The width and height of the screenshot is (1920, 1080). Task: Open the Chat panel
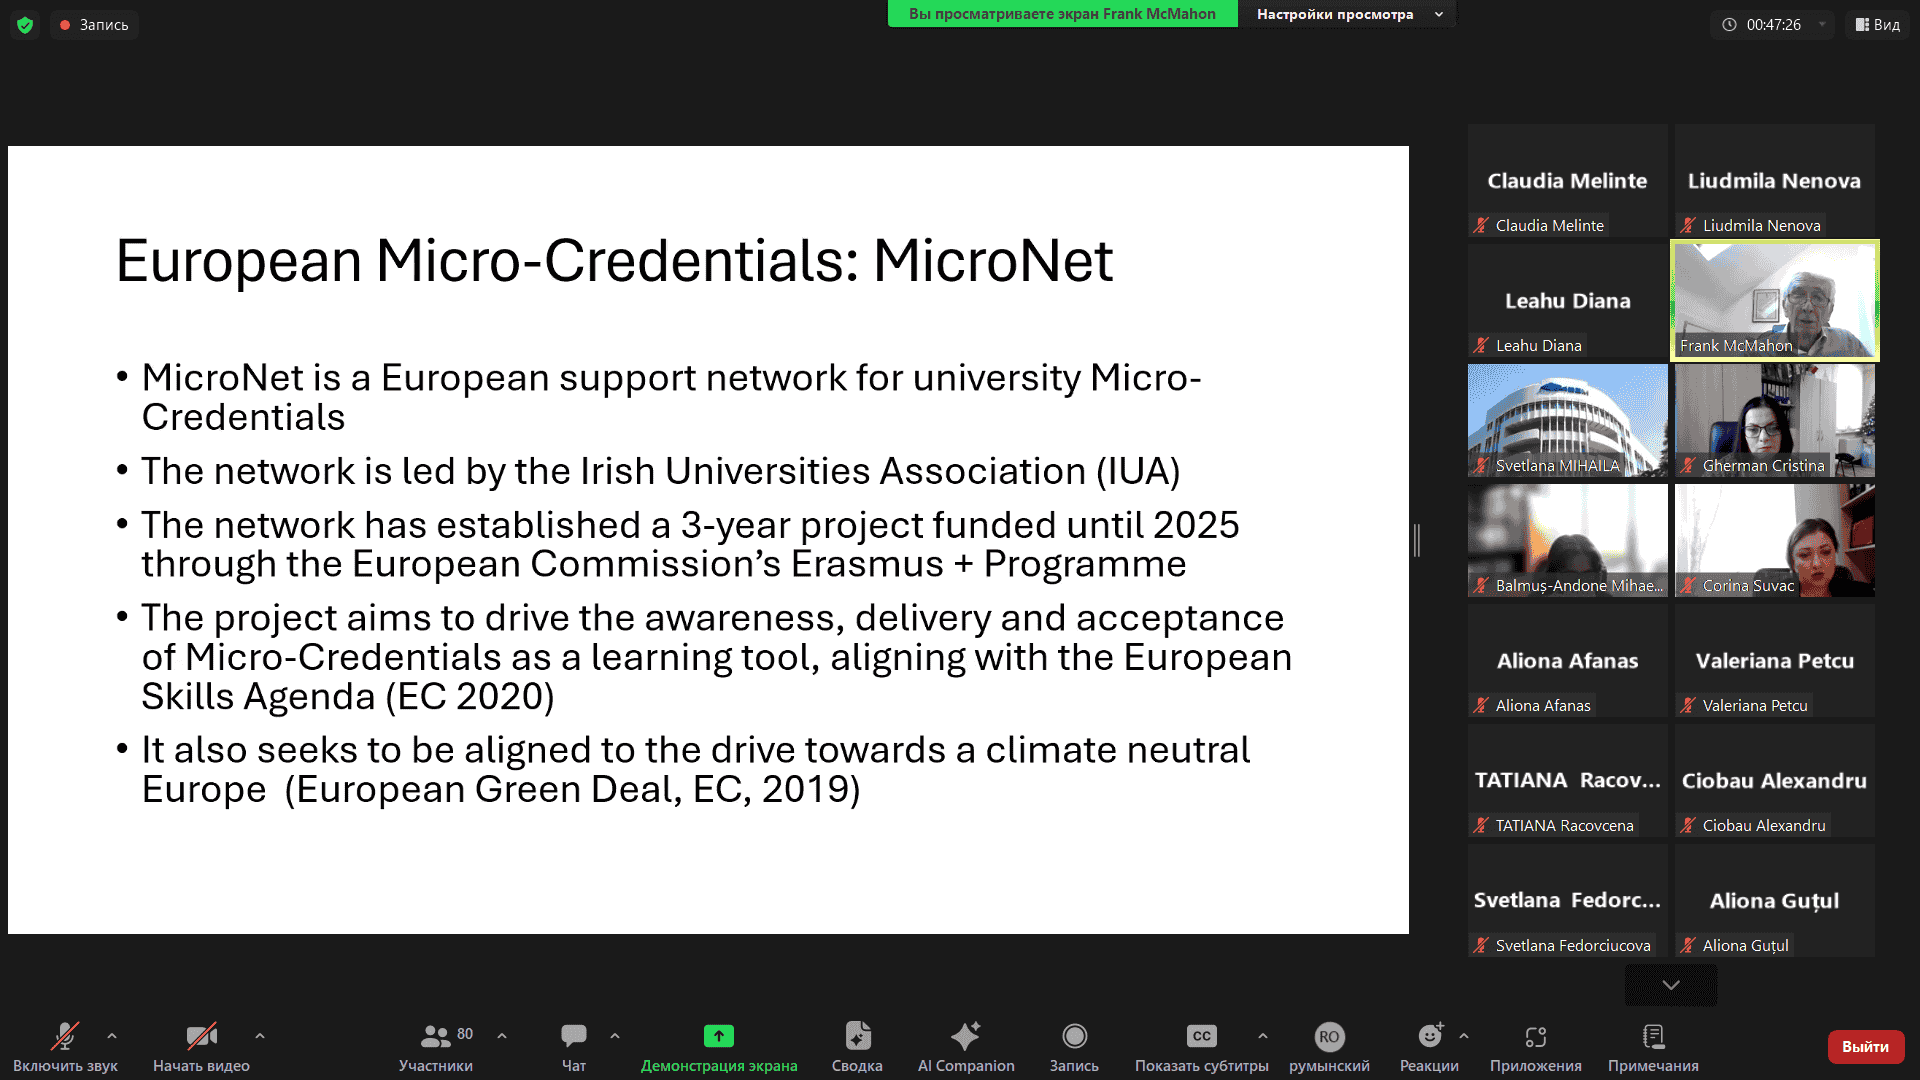573,1036
